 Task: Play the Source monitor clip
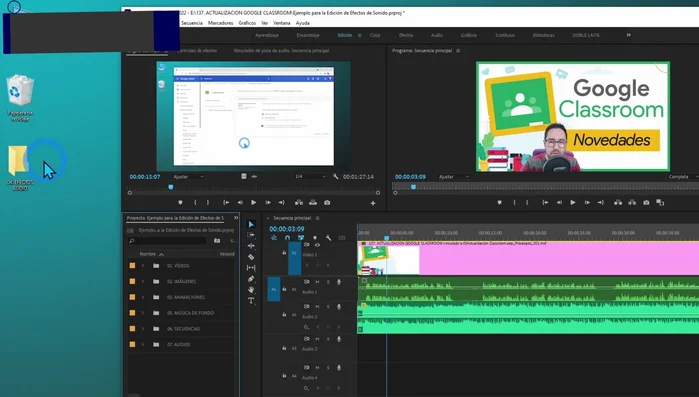point(254,202)
